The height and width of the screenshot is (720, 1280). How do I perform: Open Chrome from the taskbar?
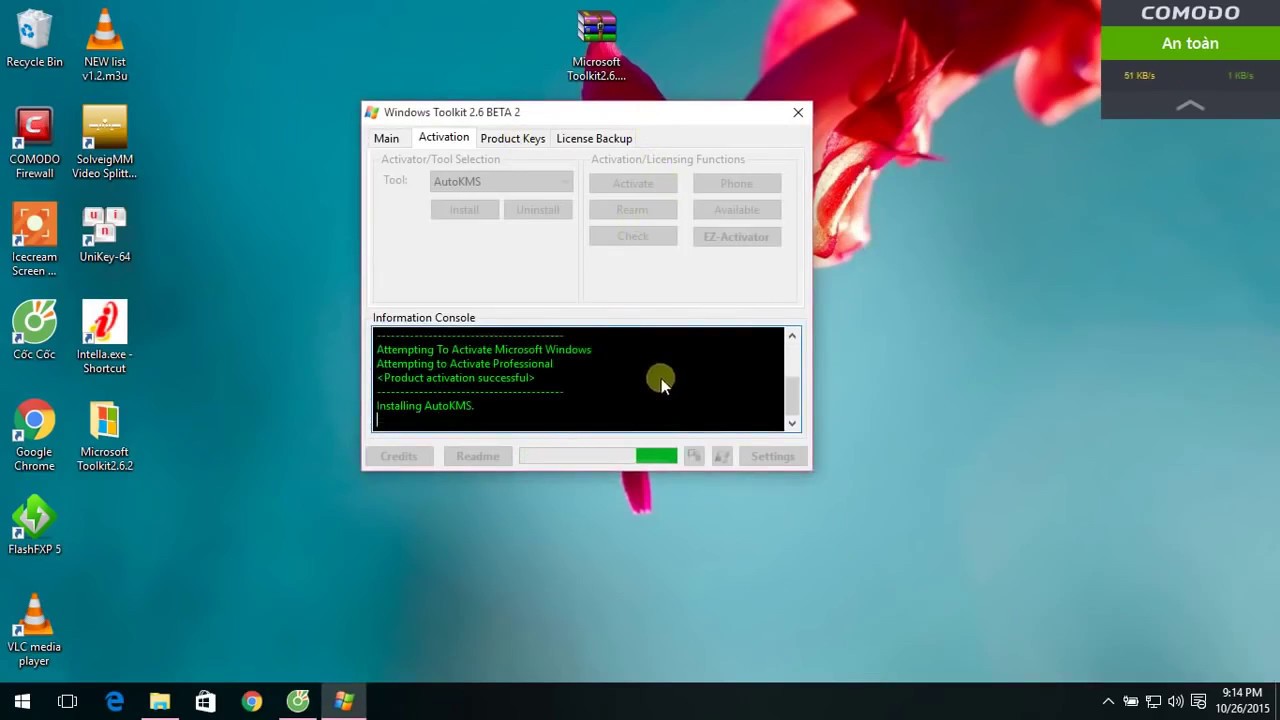252,702
